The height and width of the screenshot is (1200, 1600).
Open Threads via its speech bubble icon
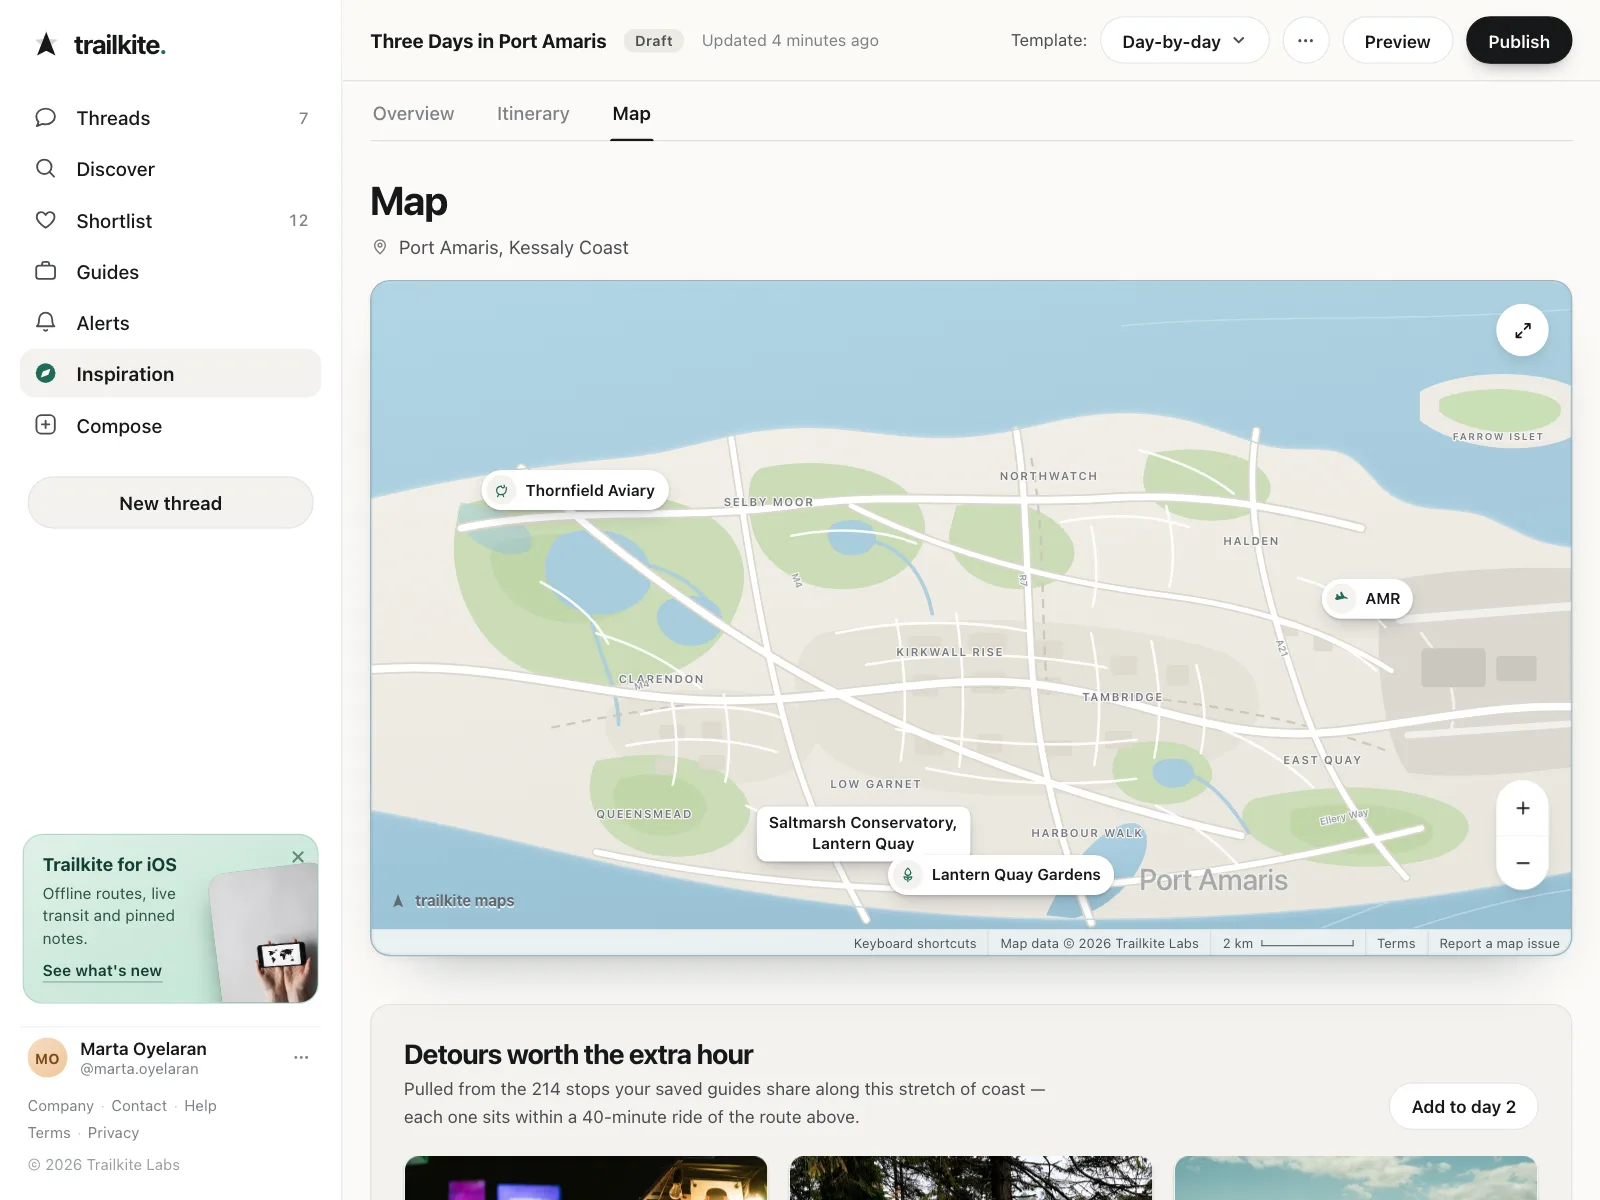46,118
